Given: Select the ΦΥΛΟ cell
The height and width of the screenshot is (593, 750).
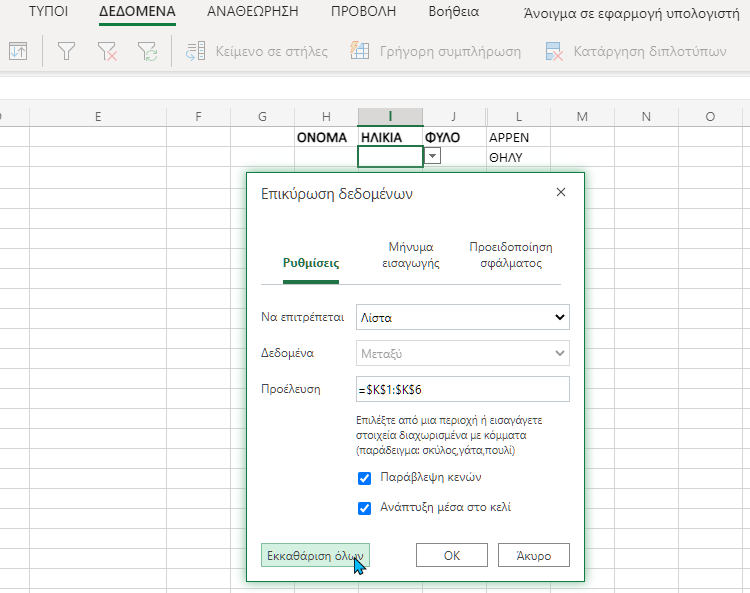Looking at the screenshot, I should (x=454, y=137).
